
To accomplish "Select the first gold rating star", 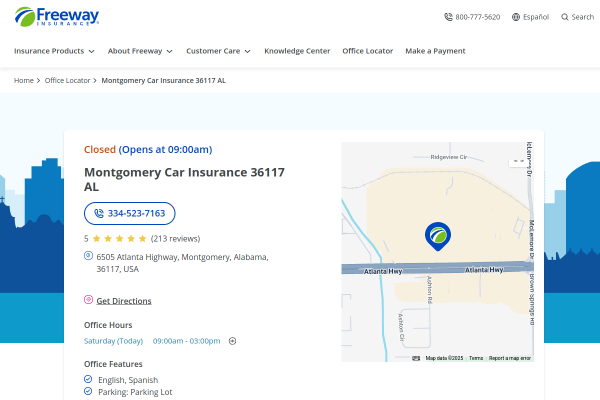I will pyautogui.click(x=96, y=238).
